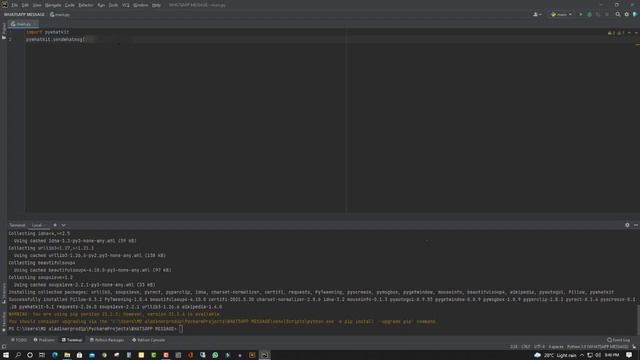Open the File menu

[15, 5]
